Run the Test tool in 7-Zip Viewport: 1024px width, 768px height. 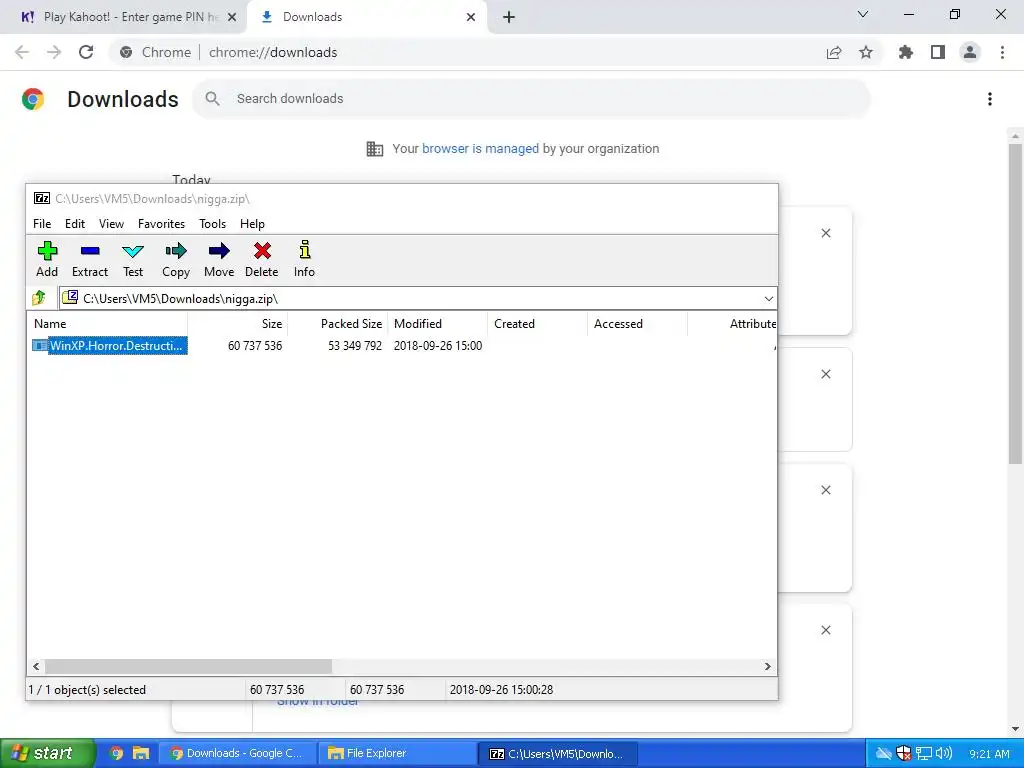[133, 259]
